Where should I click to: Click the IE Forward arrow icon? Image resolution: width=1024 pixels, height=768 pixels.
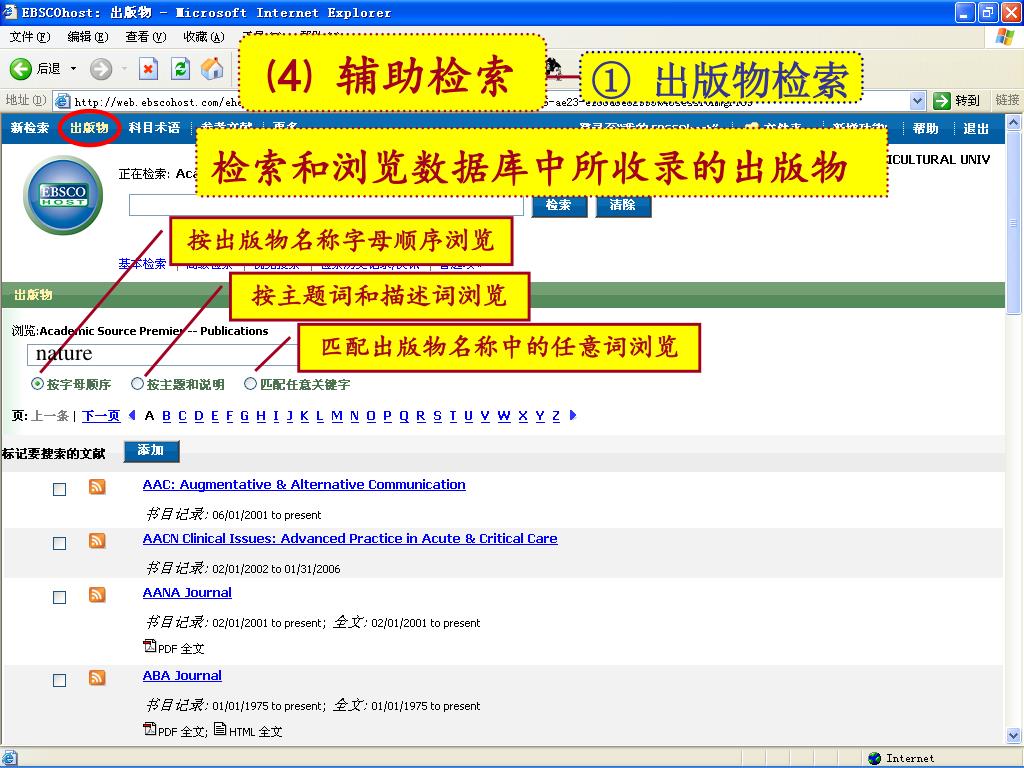coord(101,69)
